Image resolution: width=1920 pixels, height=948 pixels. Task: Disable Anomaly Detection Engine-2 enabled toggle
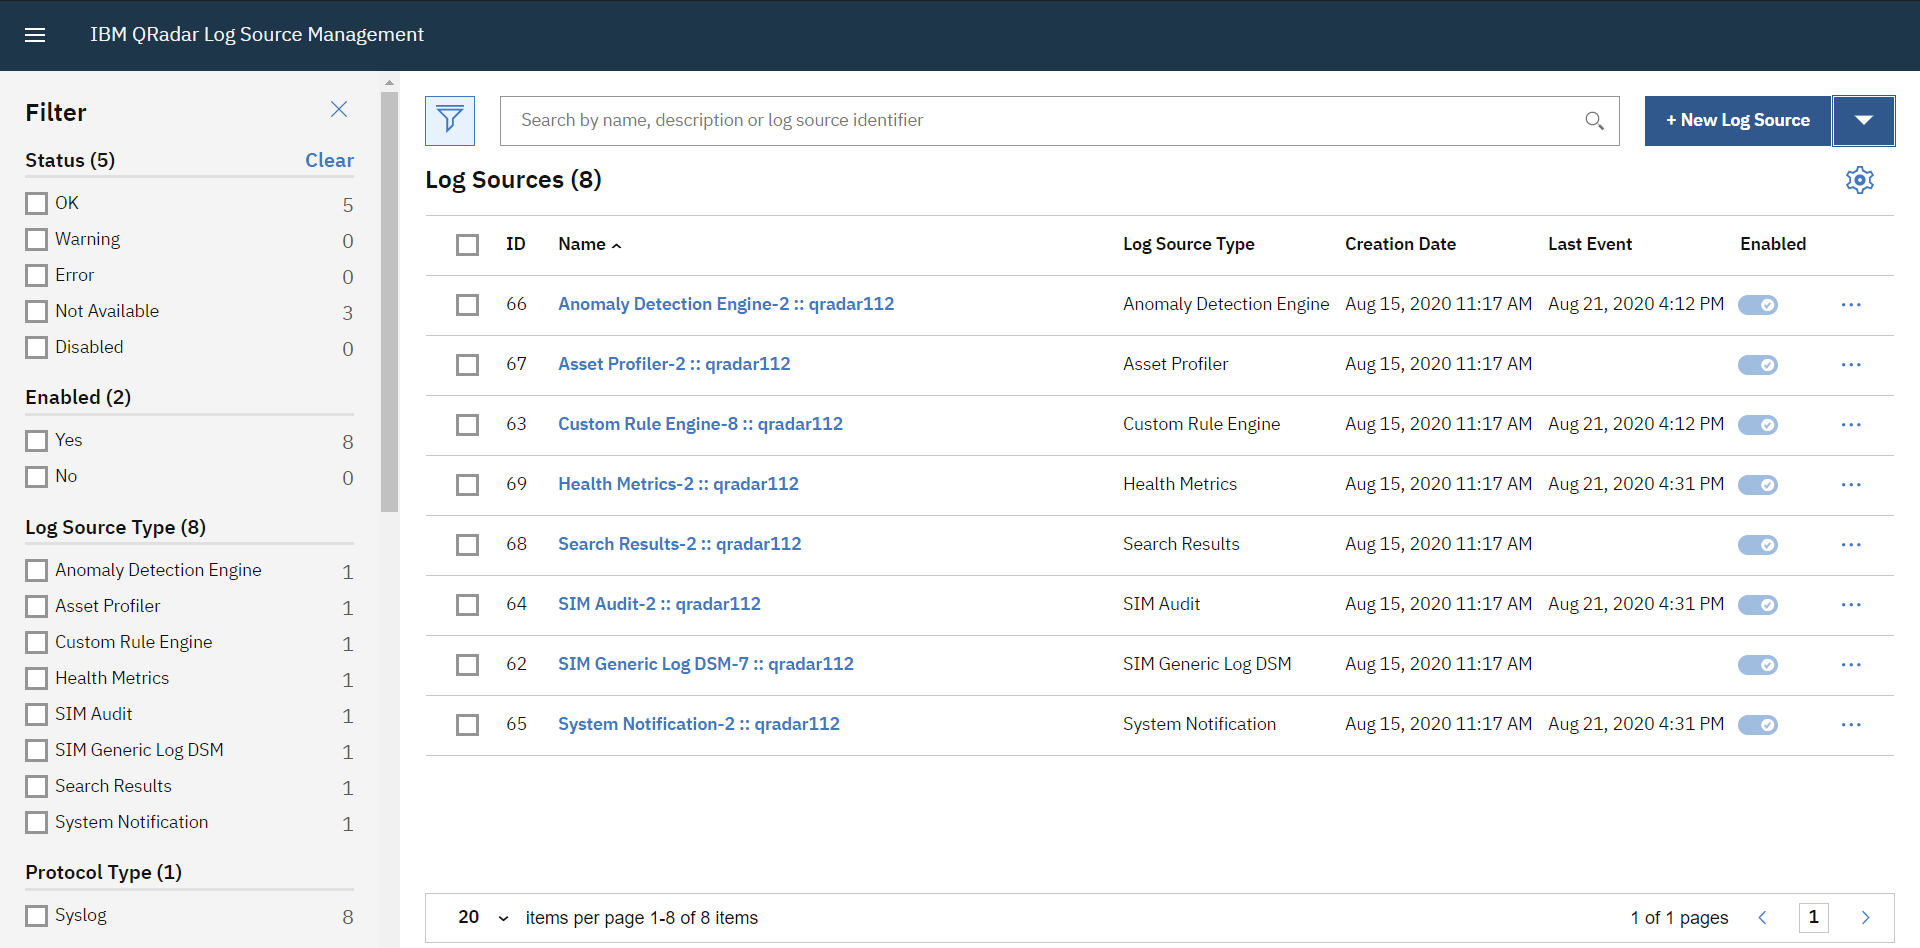click(1757, 305)
